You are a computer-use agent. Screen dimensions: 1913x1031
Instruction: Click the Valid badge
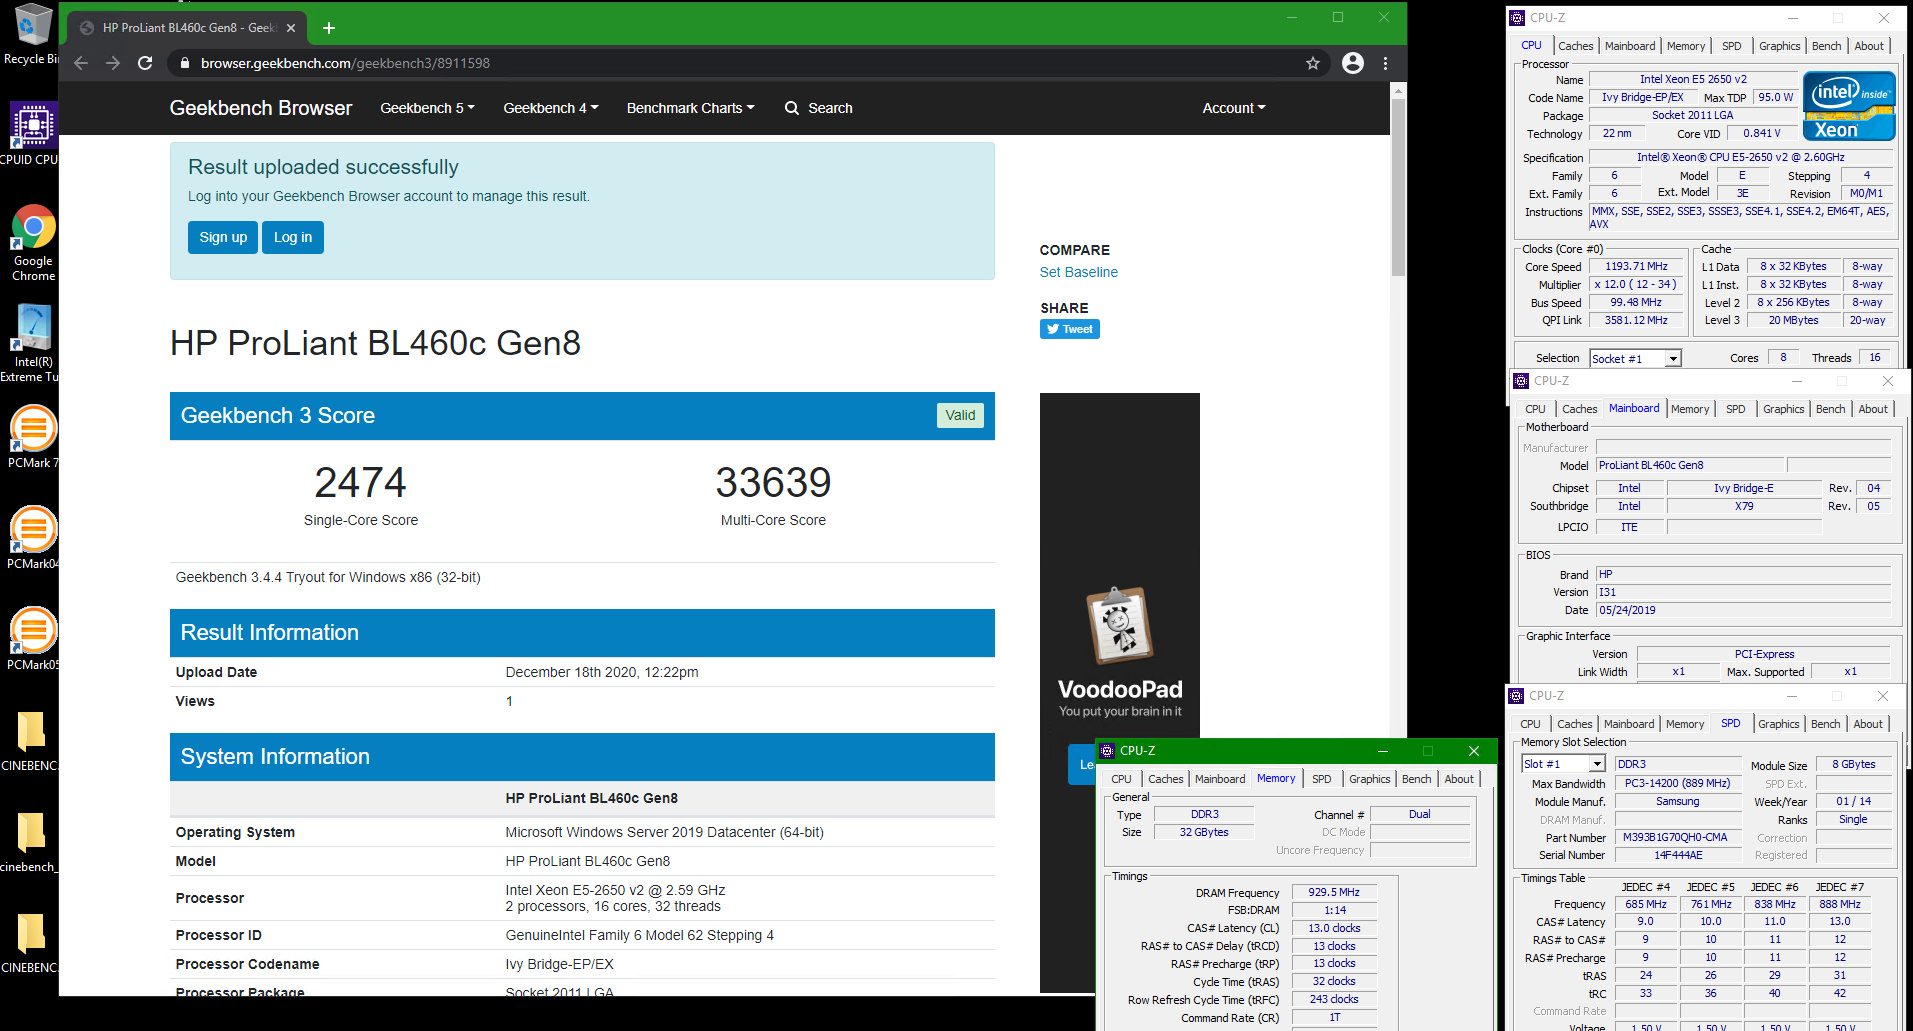pos(960,415)
